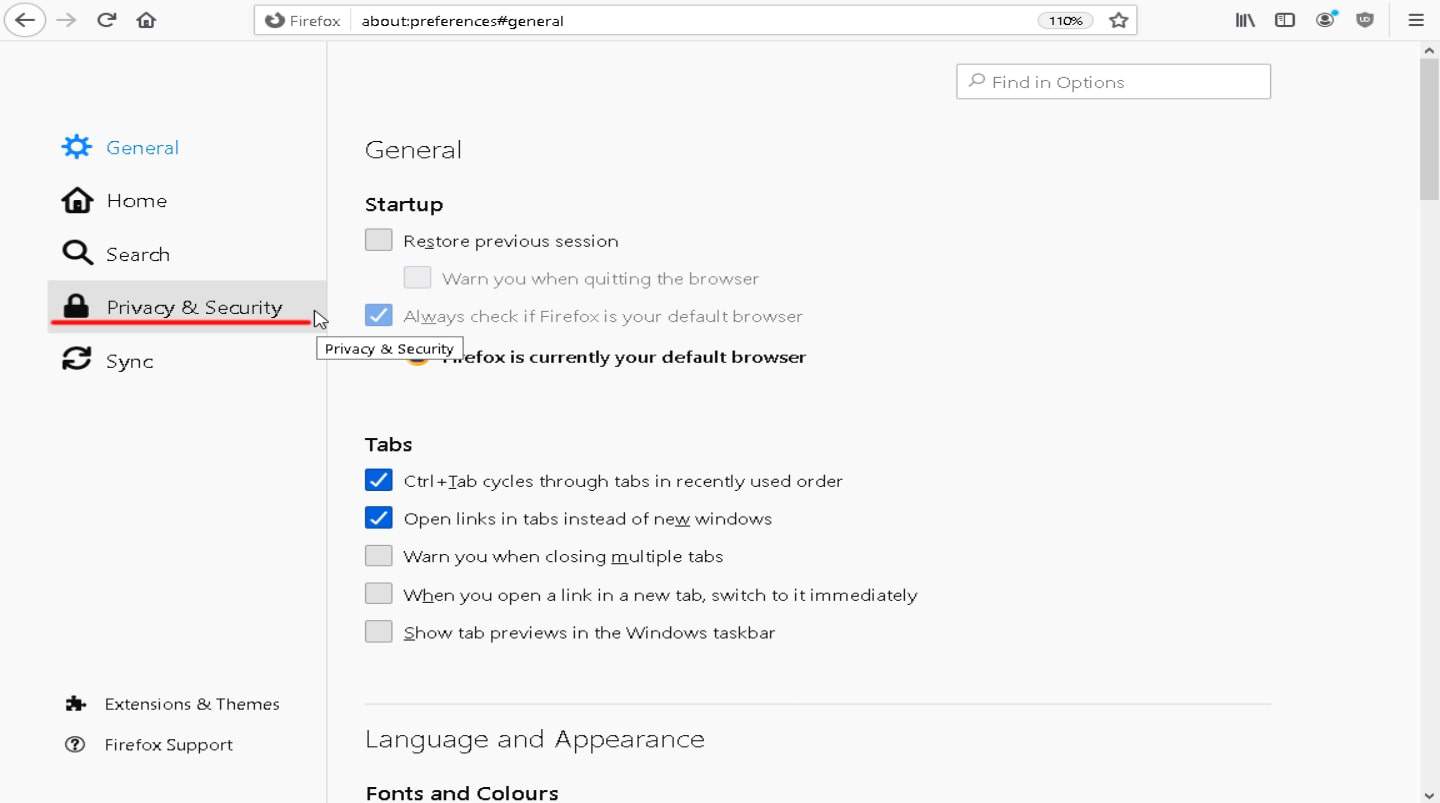Image resolution: width=1440 pixels, height=803 pixels.
Task: Bookmark this page with the star icon
Action: [1118, 20]
